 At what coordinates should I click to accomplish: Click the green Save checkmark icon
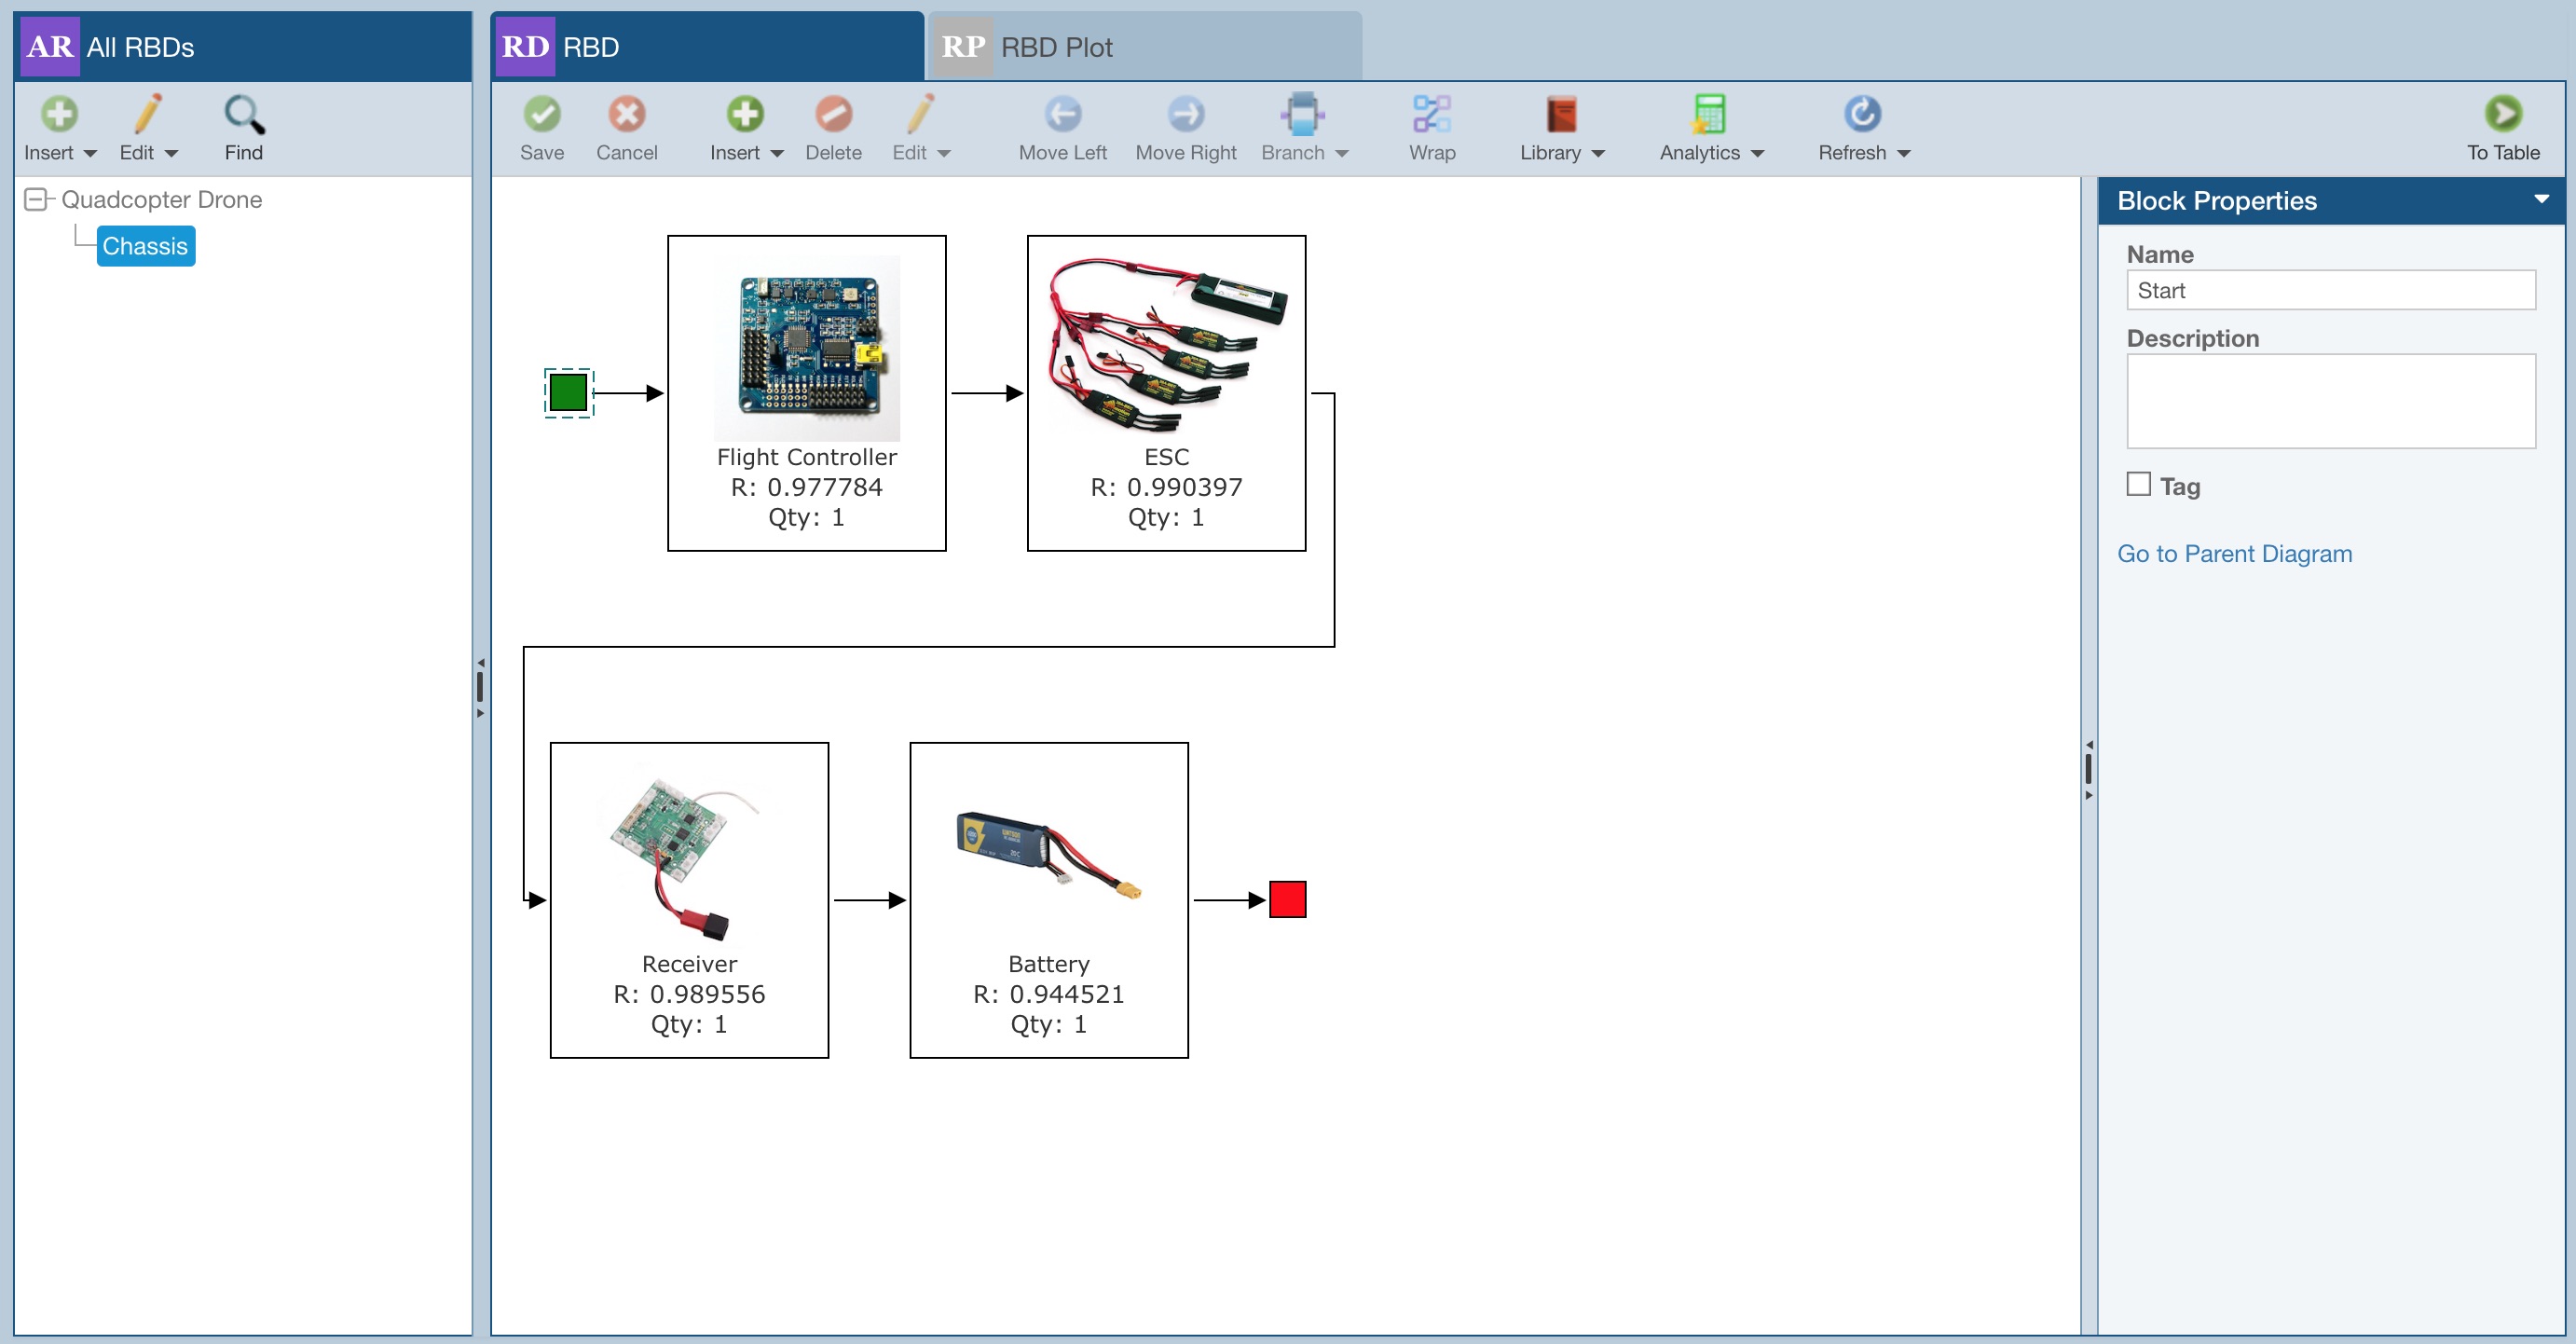(541, 114)
